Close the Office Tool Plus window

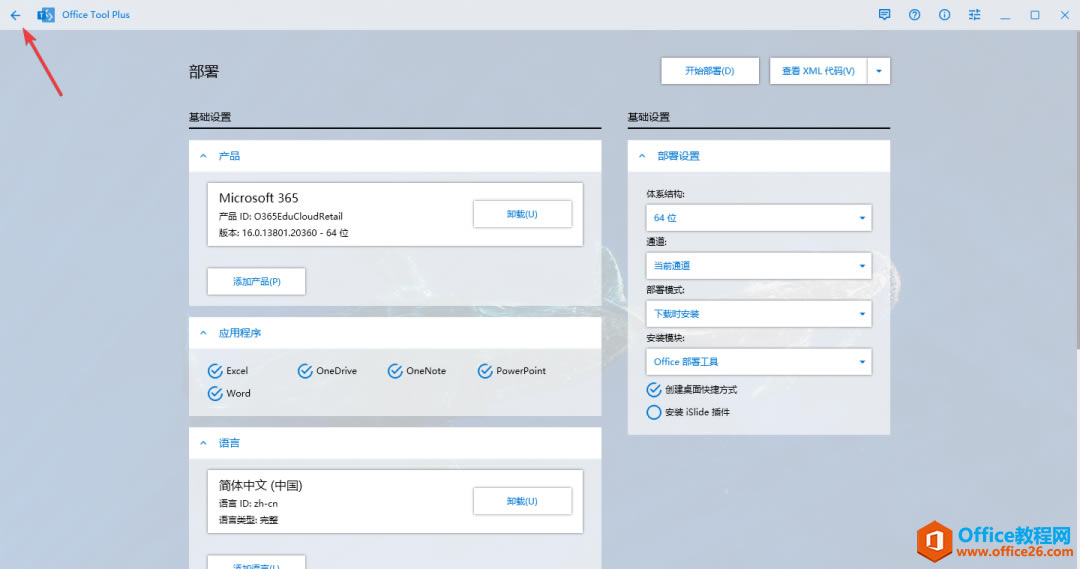click(x=1064, y=14)
